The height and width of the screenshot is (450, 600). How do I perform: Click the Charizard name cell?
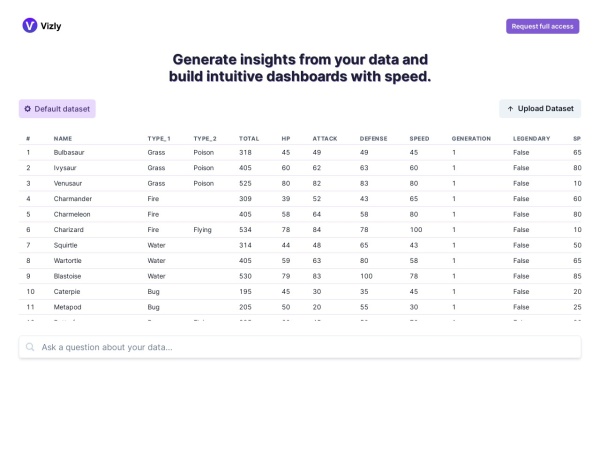[70, 229]
